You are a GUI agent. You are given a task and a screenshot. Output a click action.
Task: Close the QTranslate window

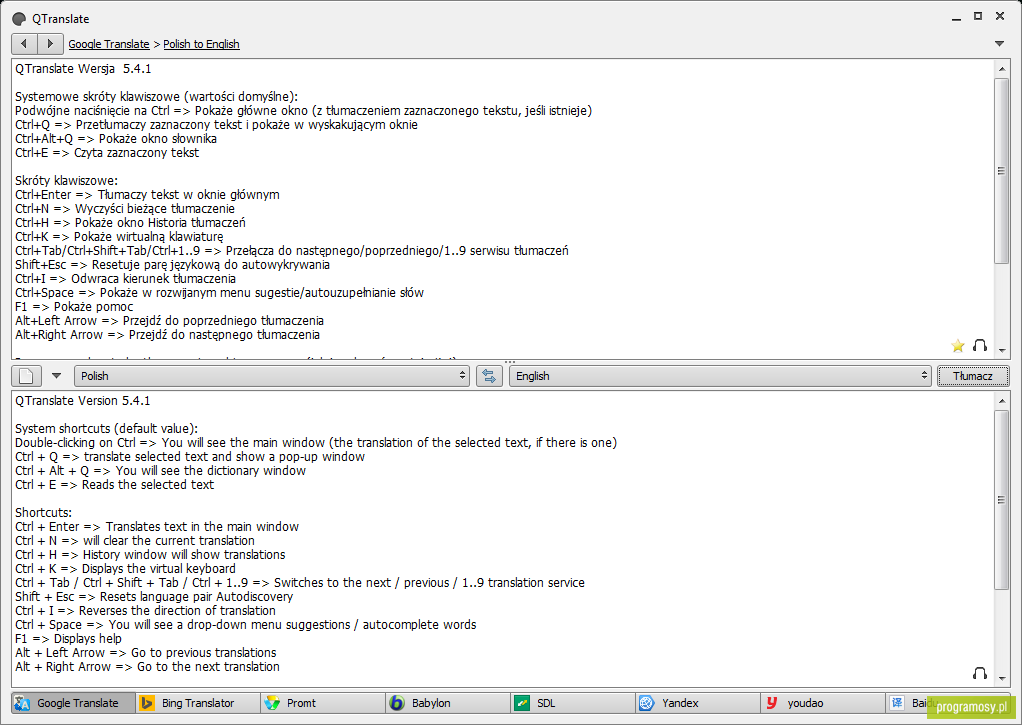[1000, 16]
